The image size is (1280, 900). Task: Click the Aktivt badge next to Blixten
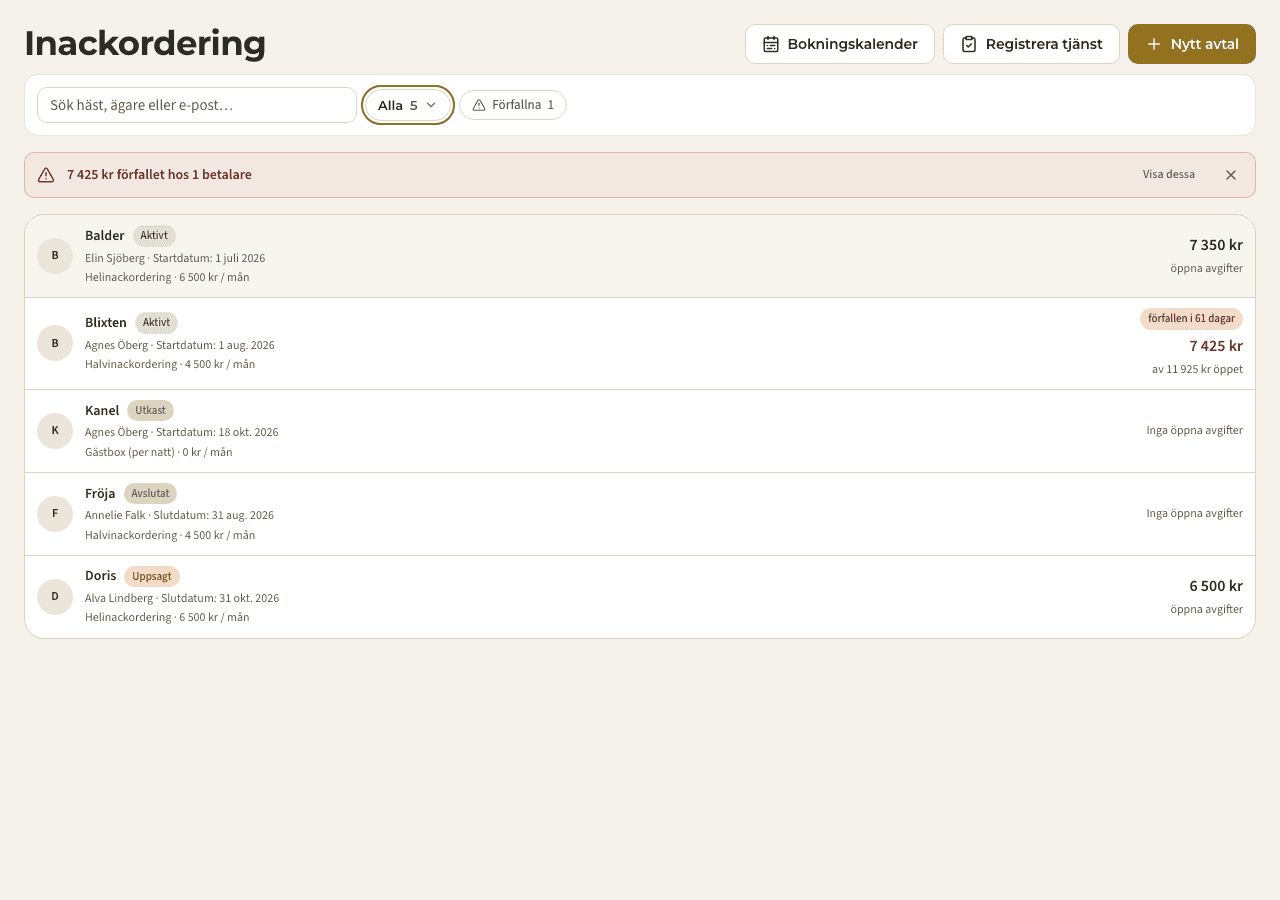(x=156, y=323)
